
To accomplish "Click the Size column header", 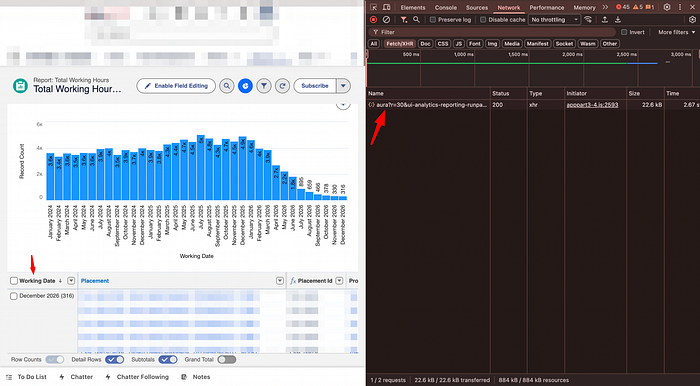I will pos(645,94).
